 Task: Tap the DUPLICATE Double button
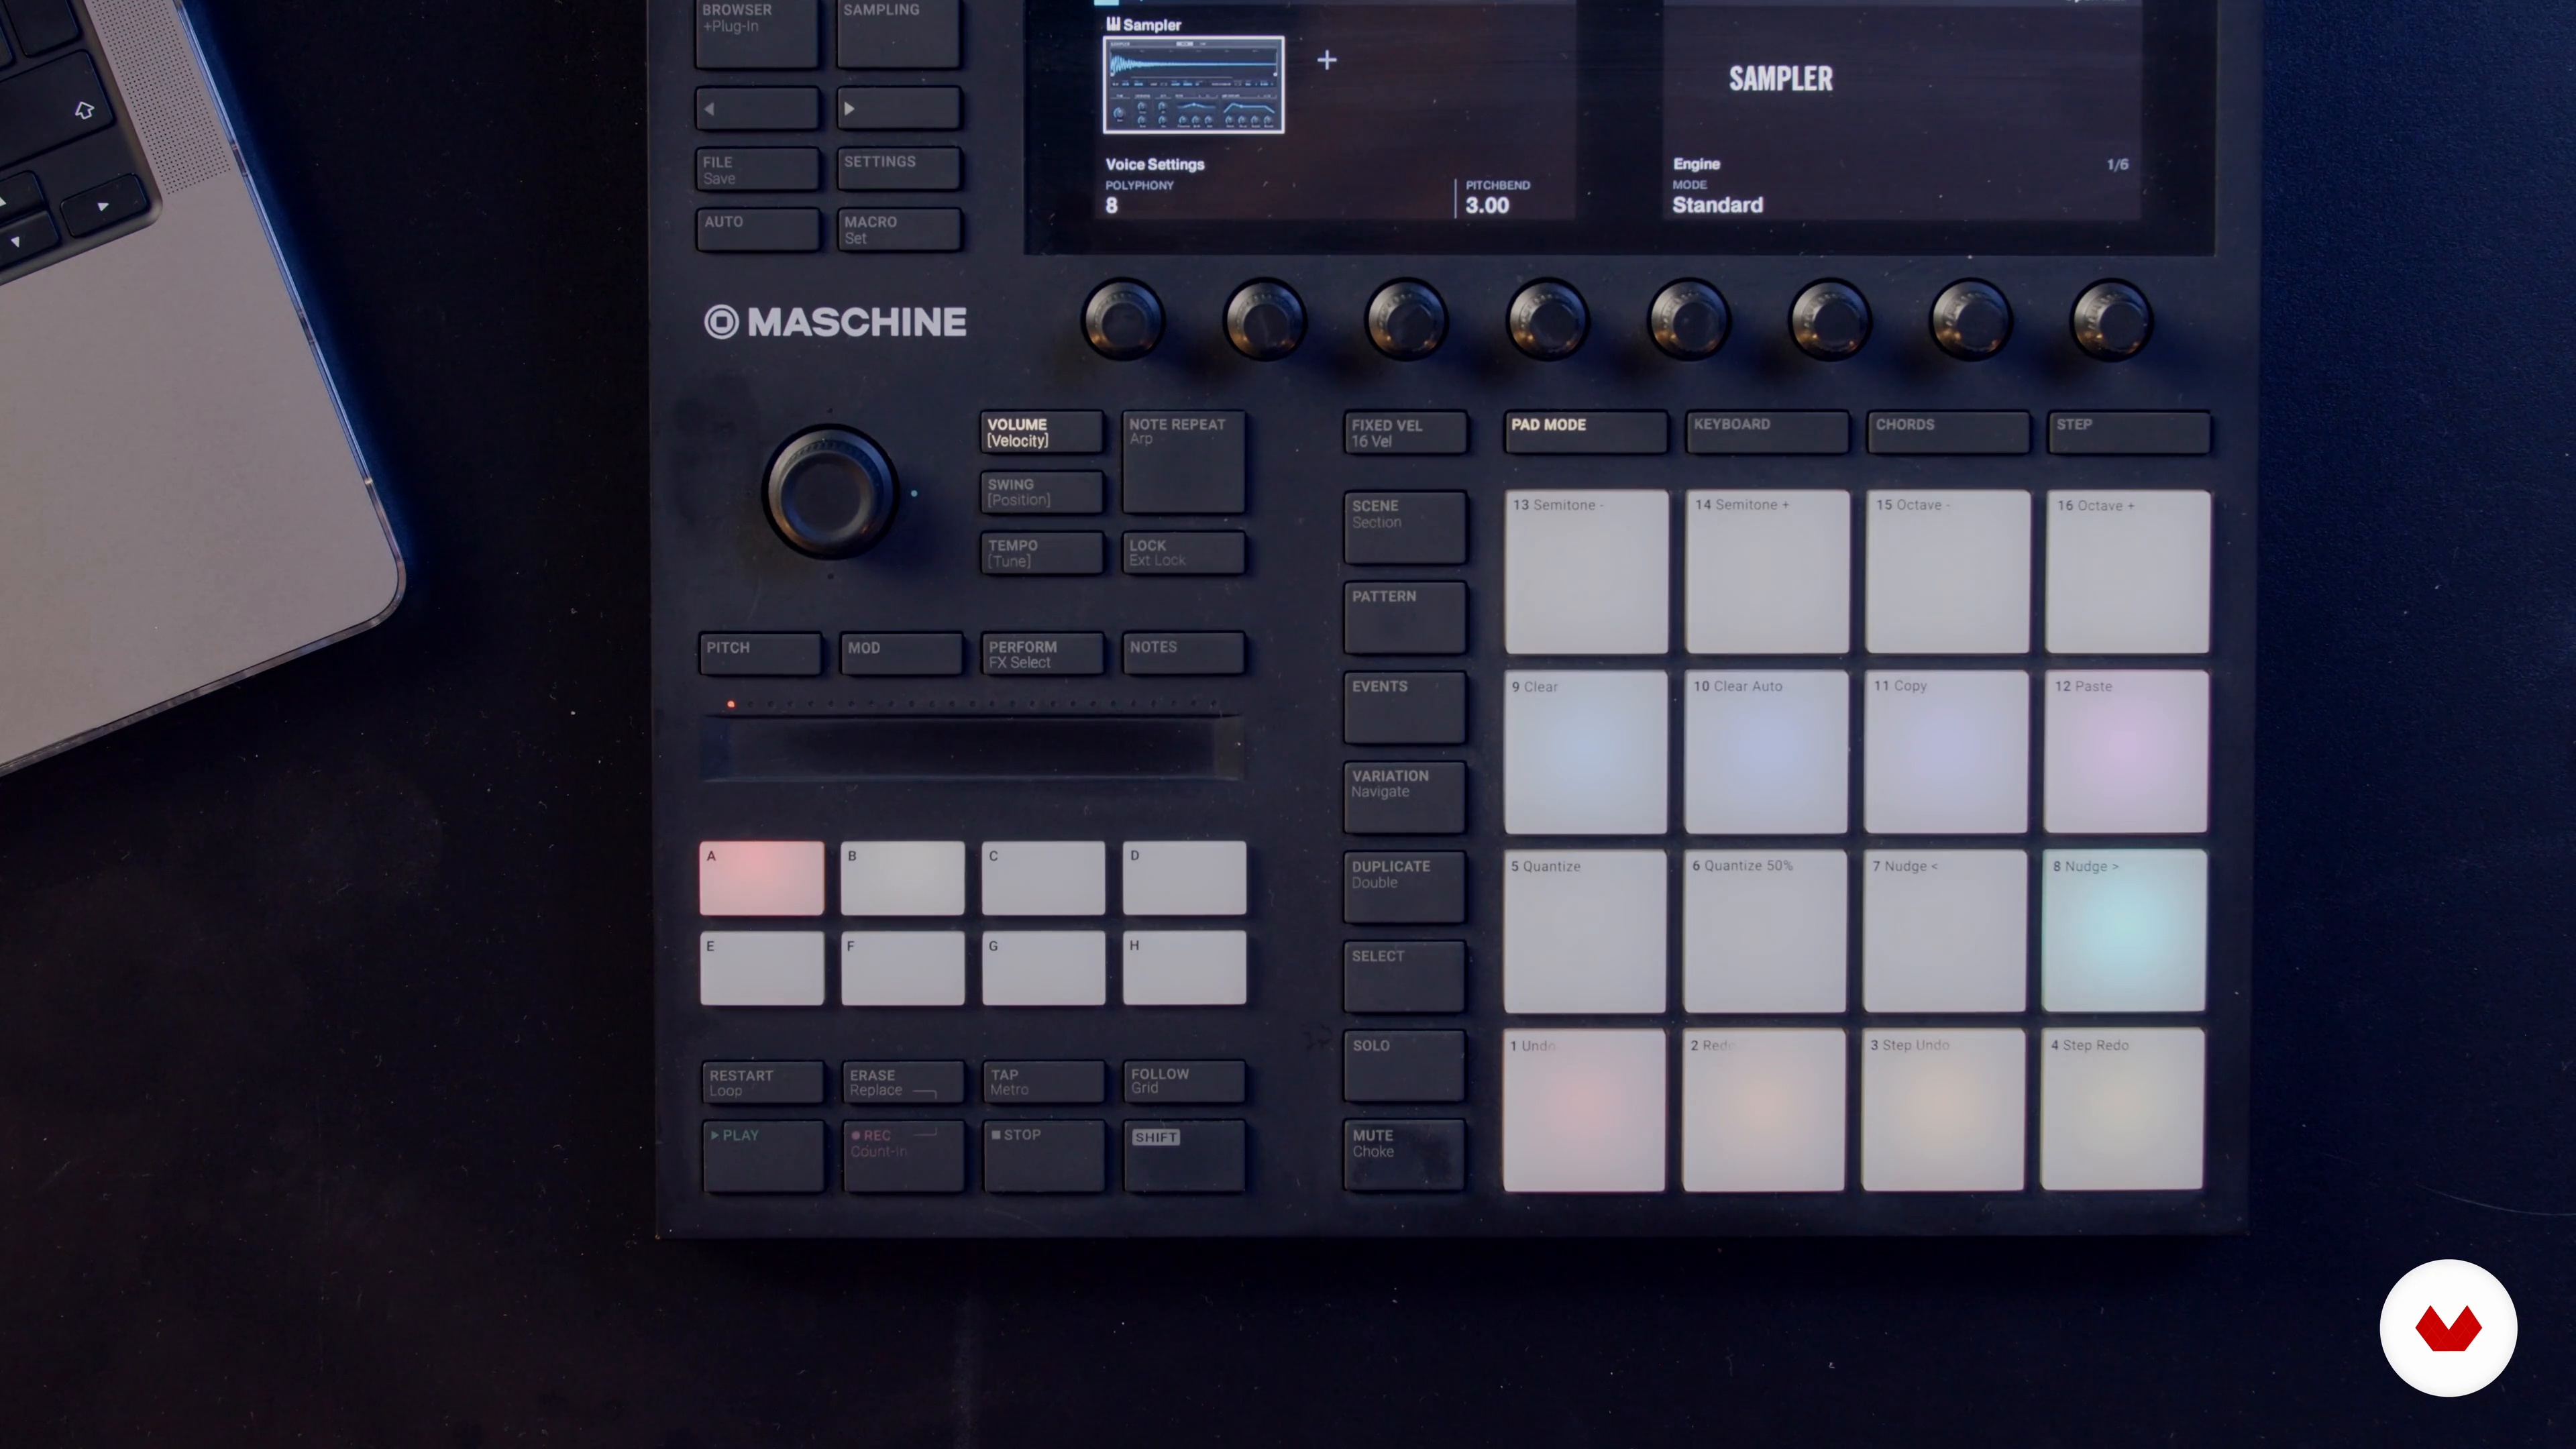tap(1405, 887)
